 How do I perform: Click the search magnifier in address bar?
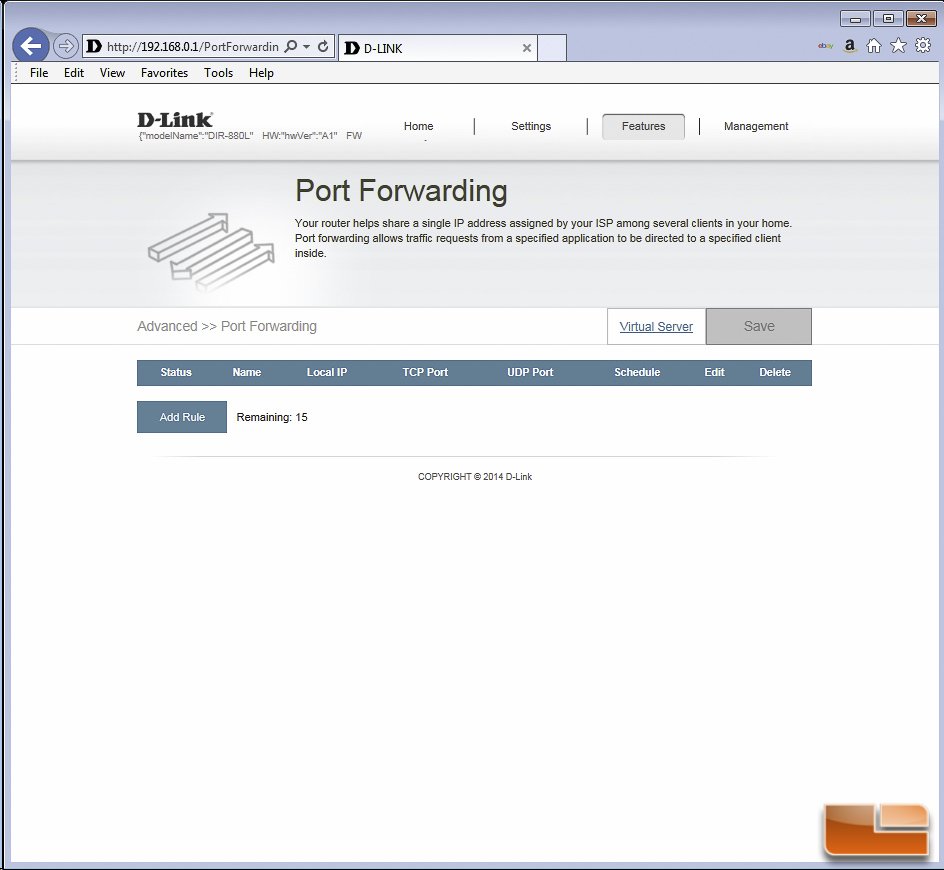click(x=291, y=46)
